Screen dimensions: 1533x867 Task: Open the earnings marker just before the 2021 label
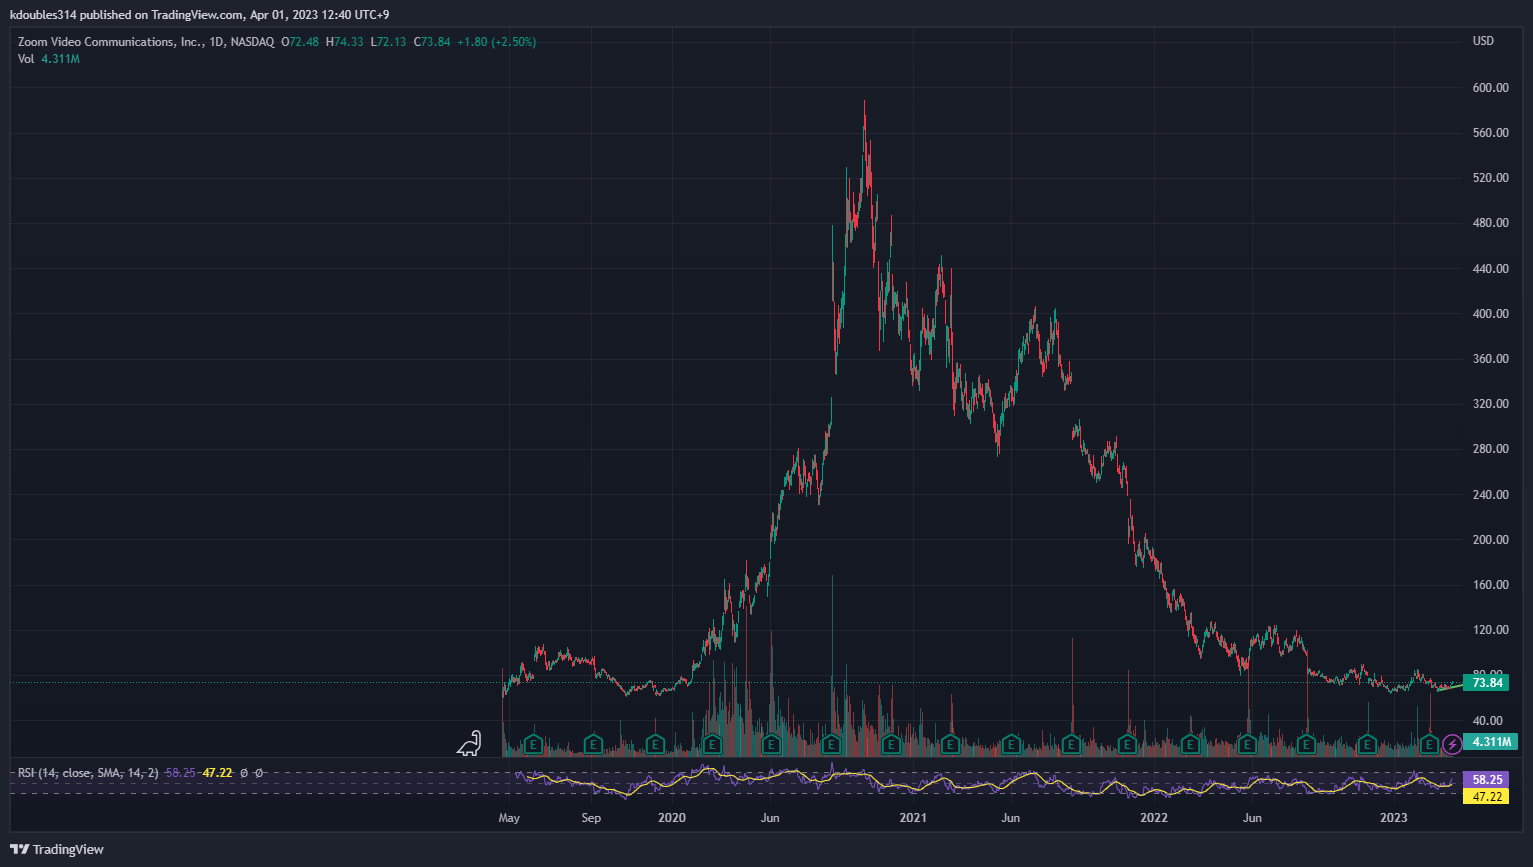click(x=890, y=744)
